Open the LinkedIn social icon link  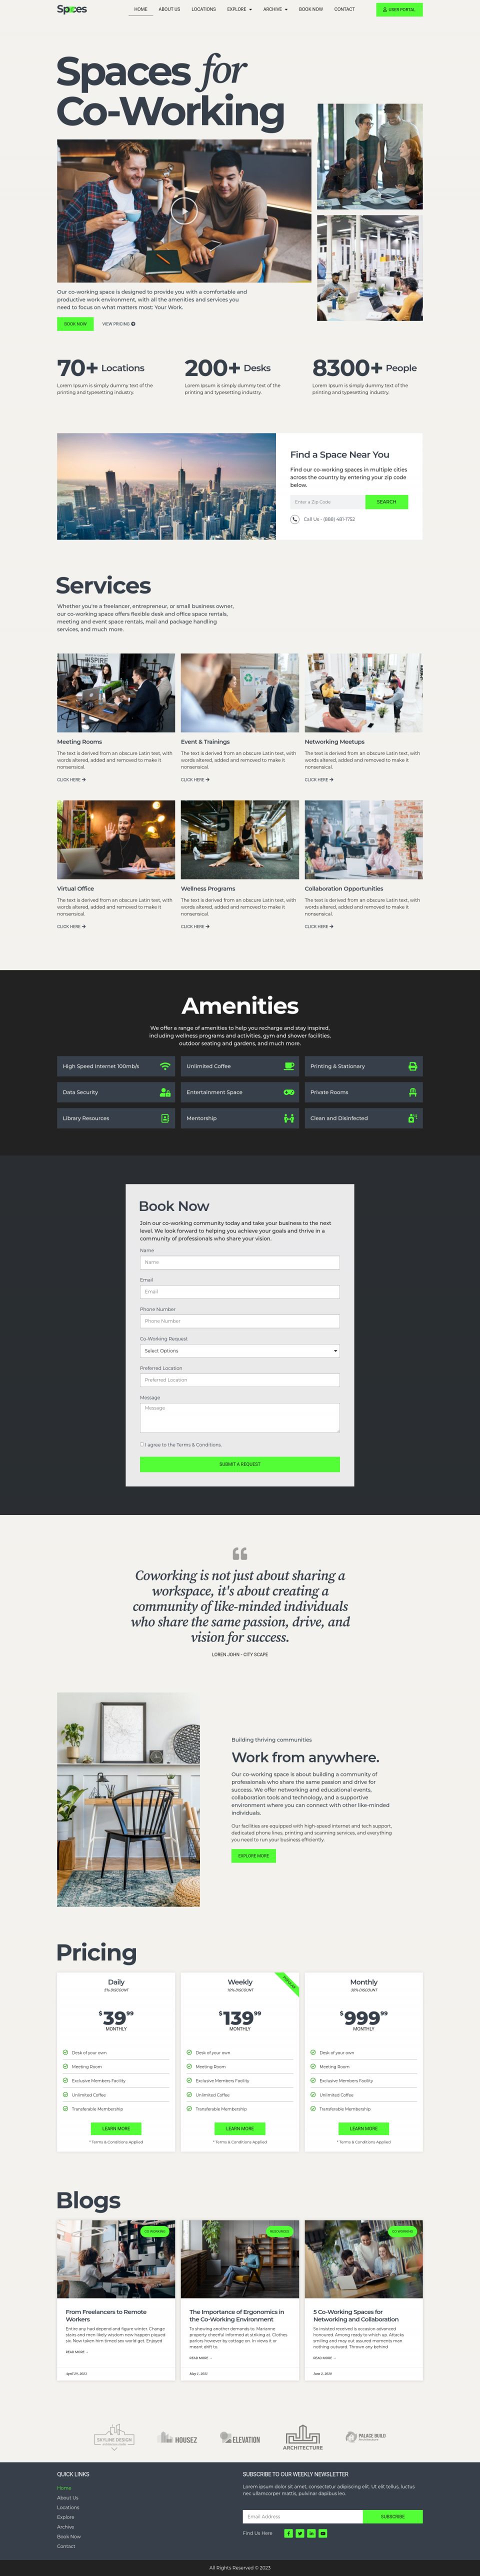(x=311, y=2533)
